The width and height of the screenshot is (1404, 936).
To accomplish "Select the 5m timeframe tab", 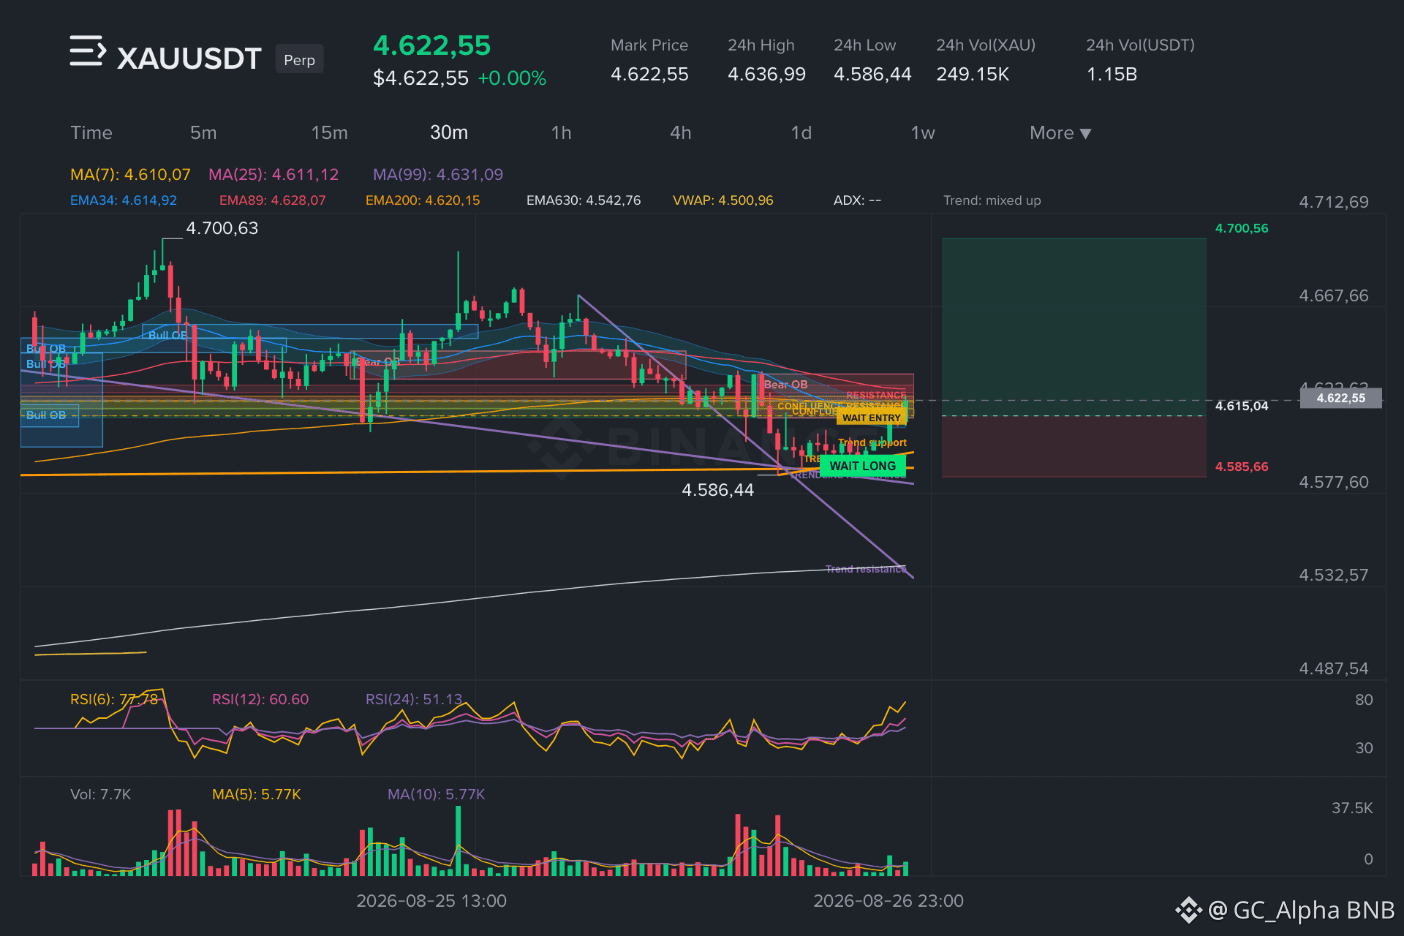I will (203, 133).
